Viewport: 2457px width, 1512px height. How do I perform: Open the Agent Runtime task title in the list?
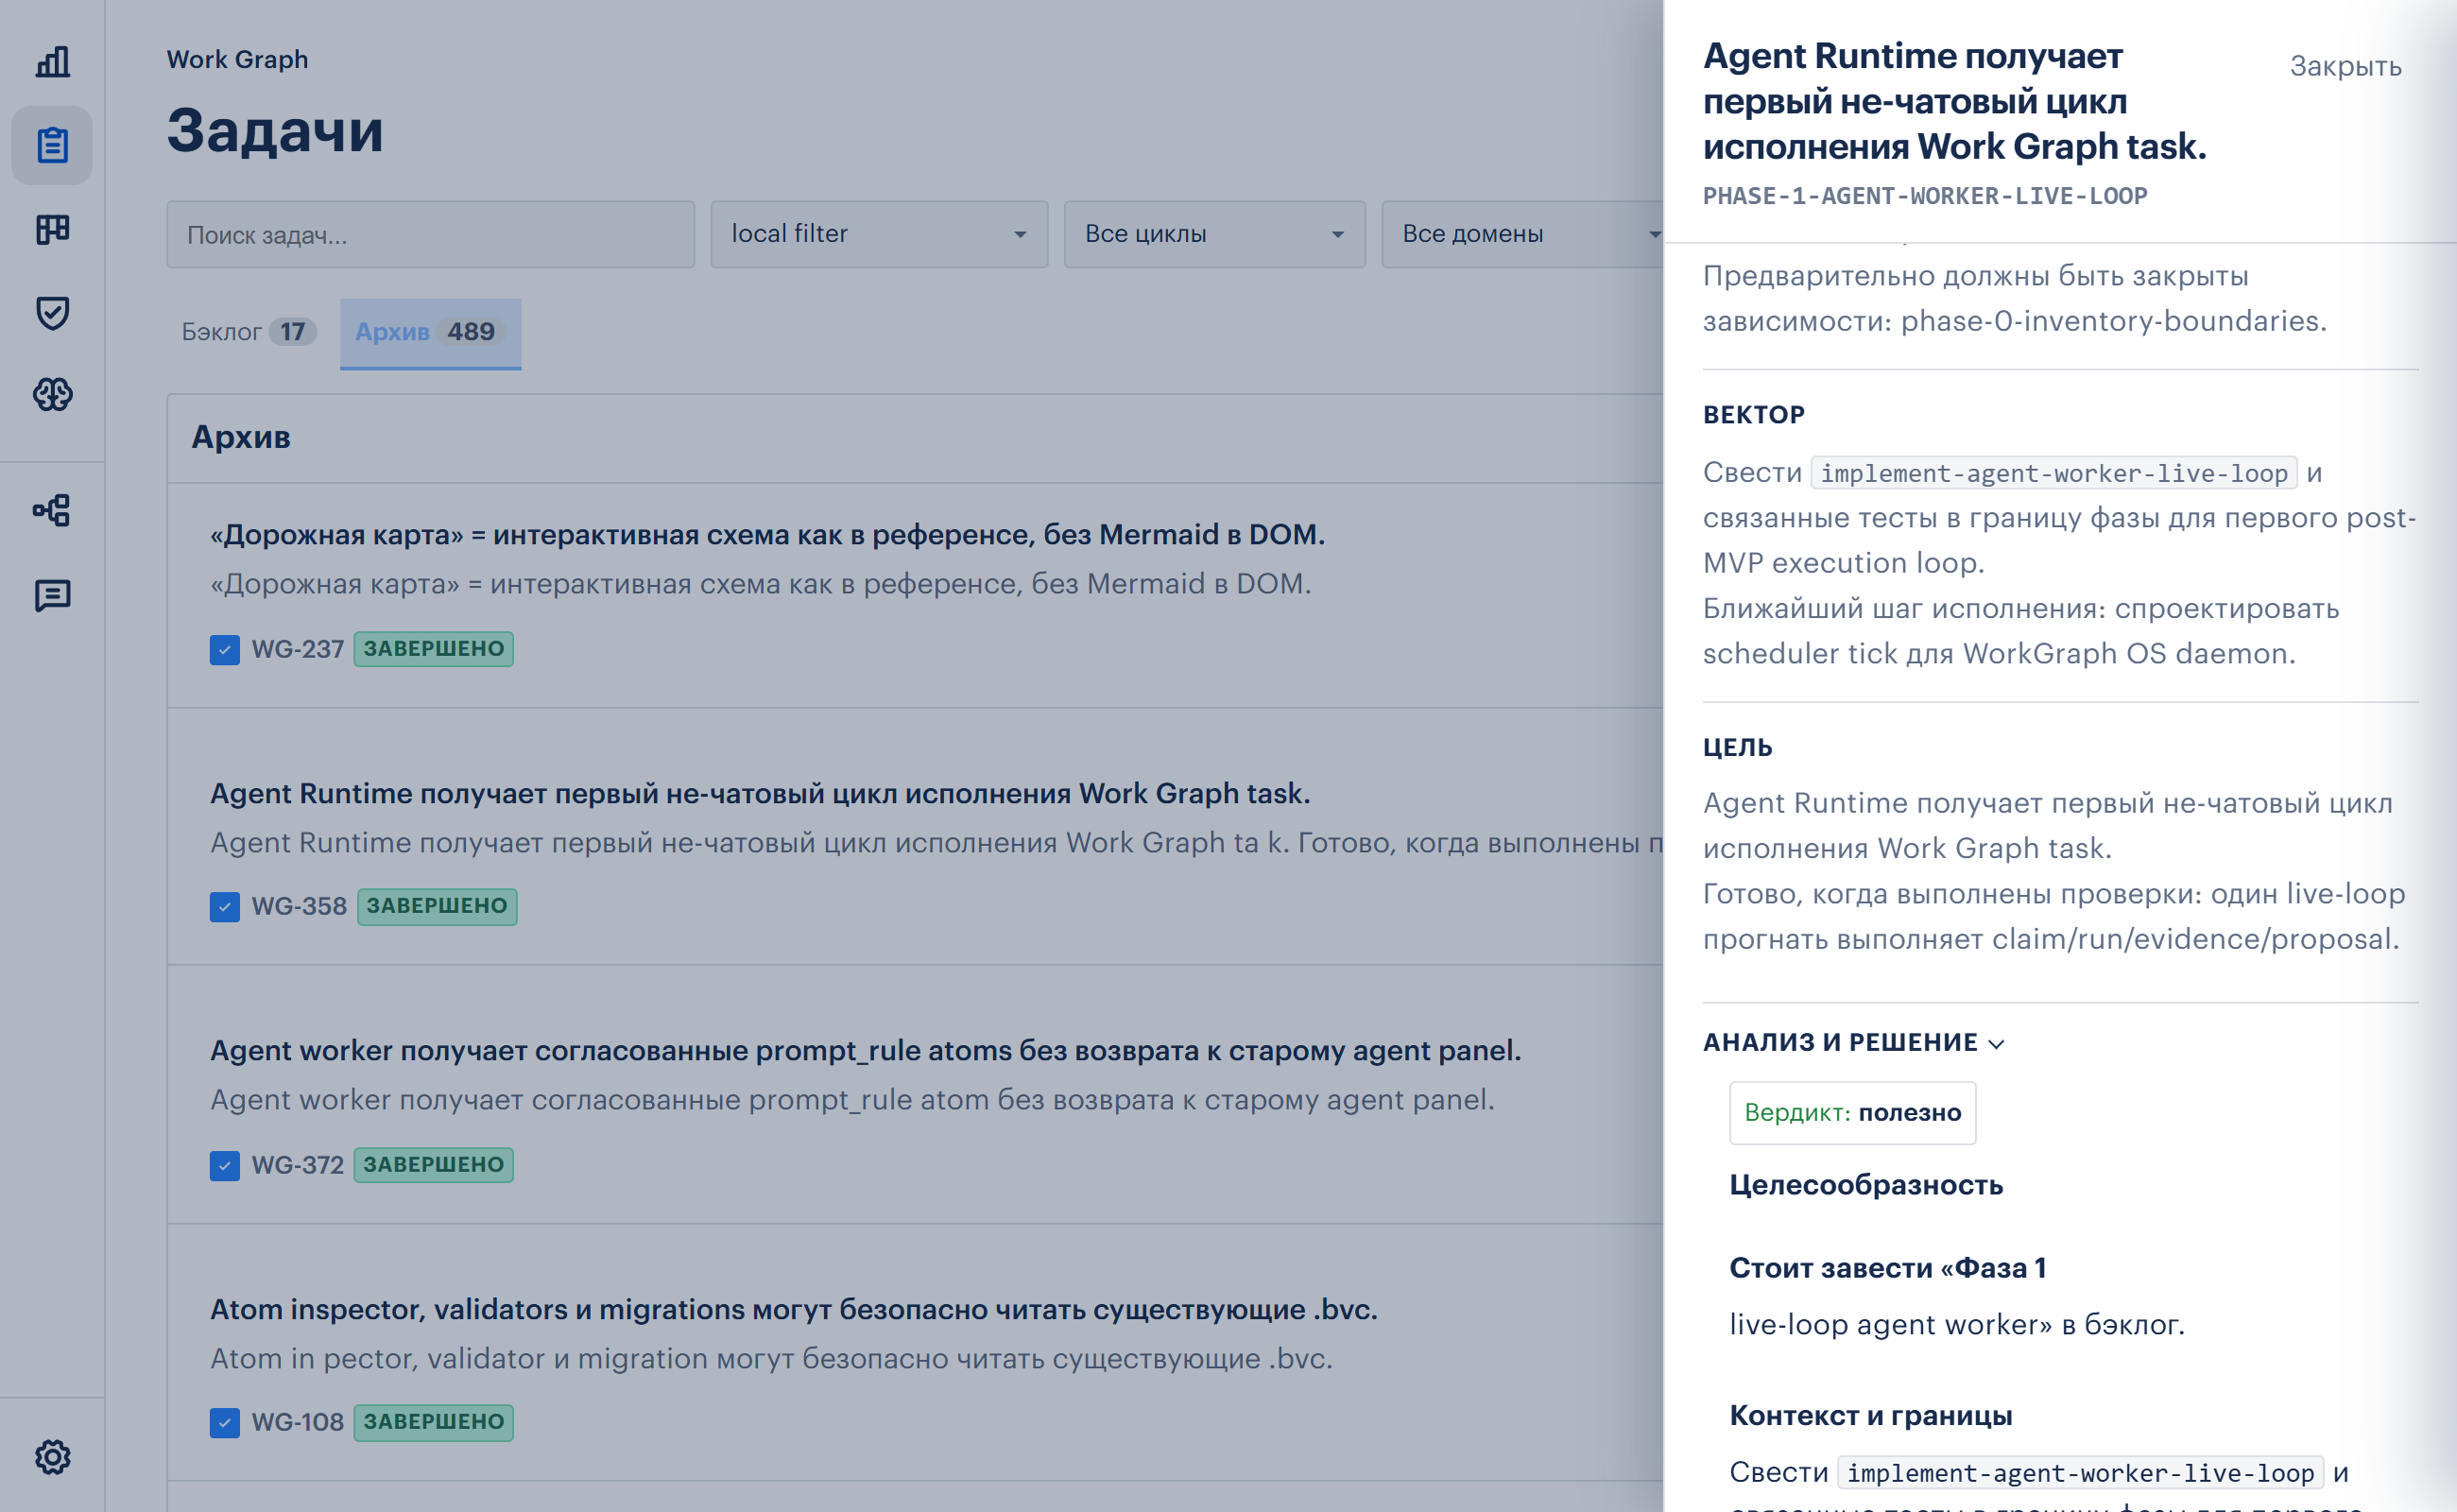(x=760, y=794)
